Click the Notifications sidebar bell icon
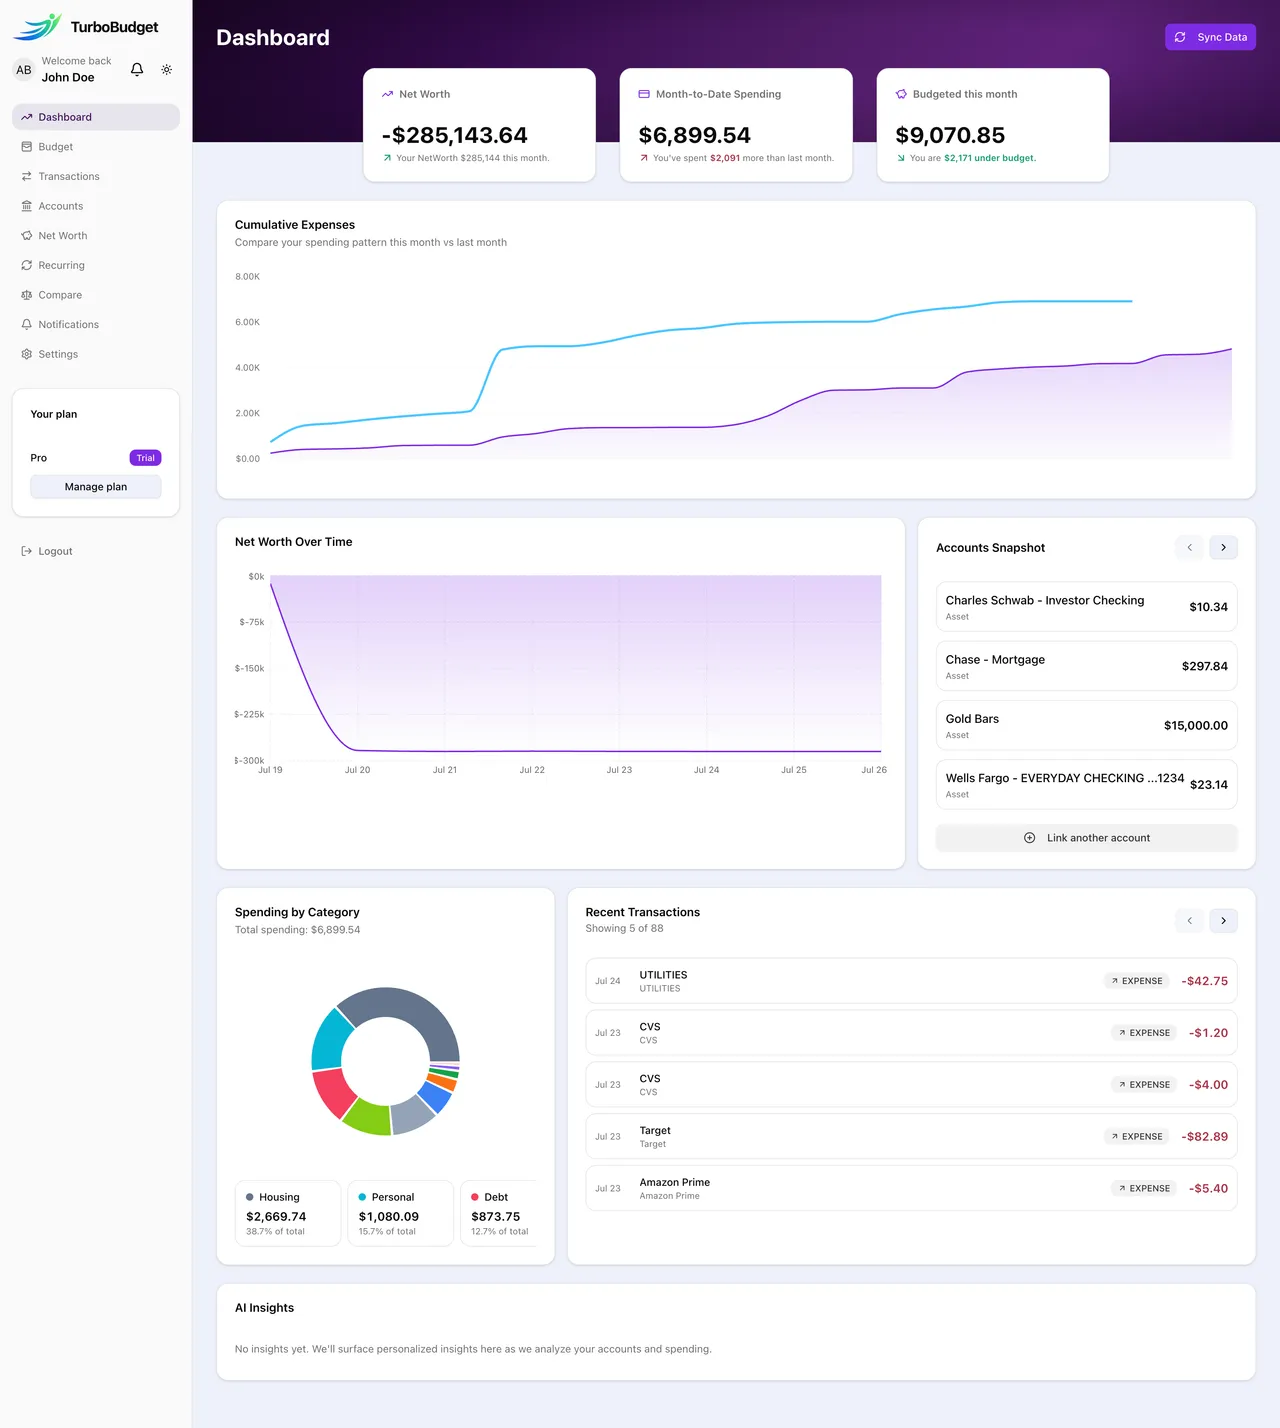This screenshot has width=1280, height=1428. [27, 324]
